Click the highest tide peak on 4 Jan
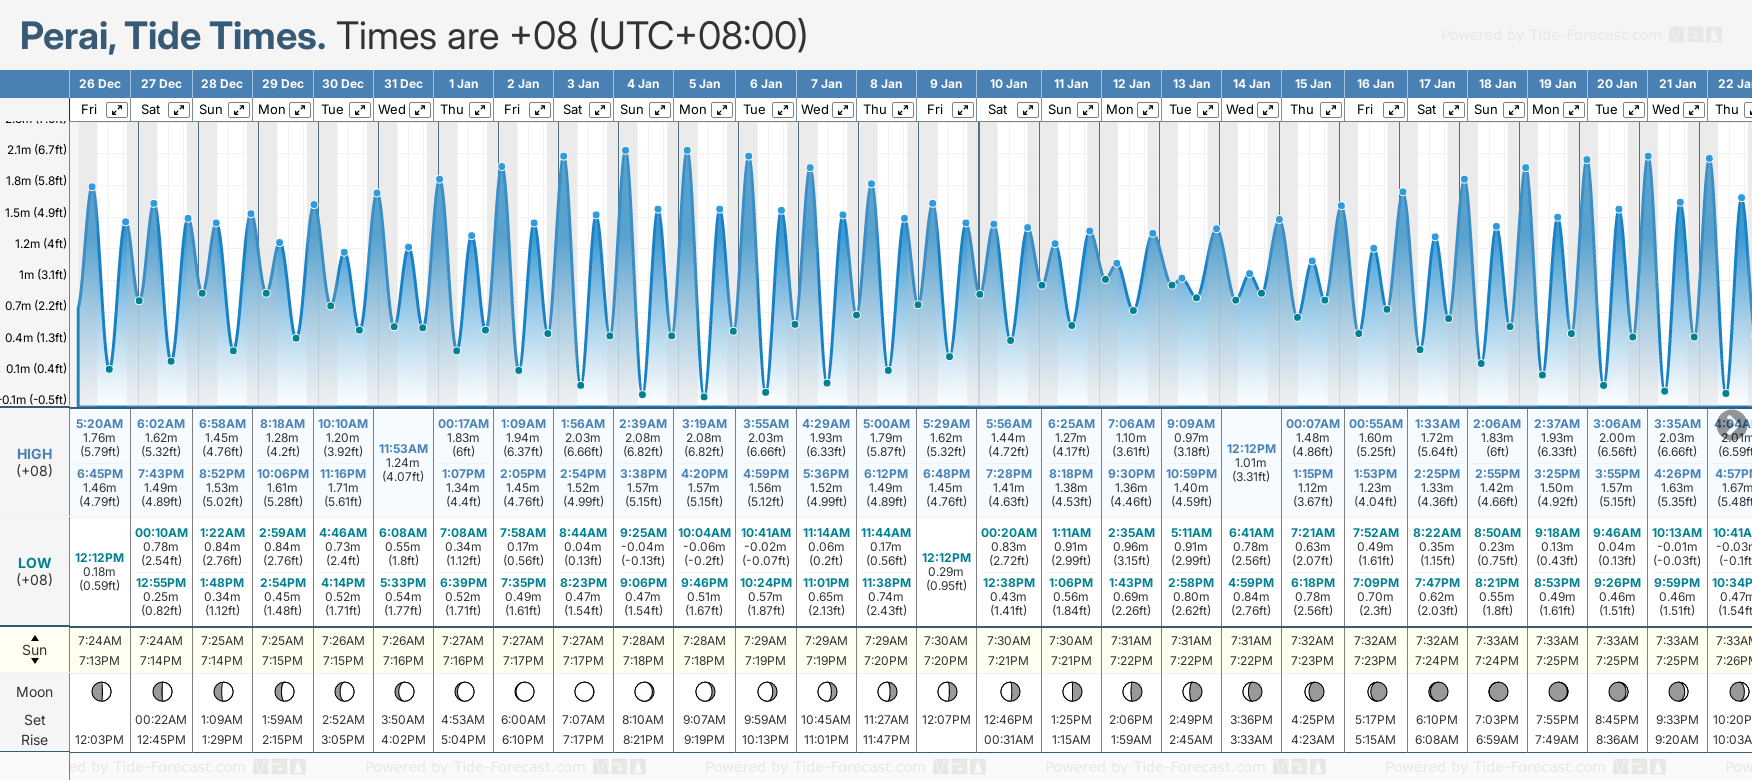1752x780 pixels. point(626,151)
